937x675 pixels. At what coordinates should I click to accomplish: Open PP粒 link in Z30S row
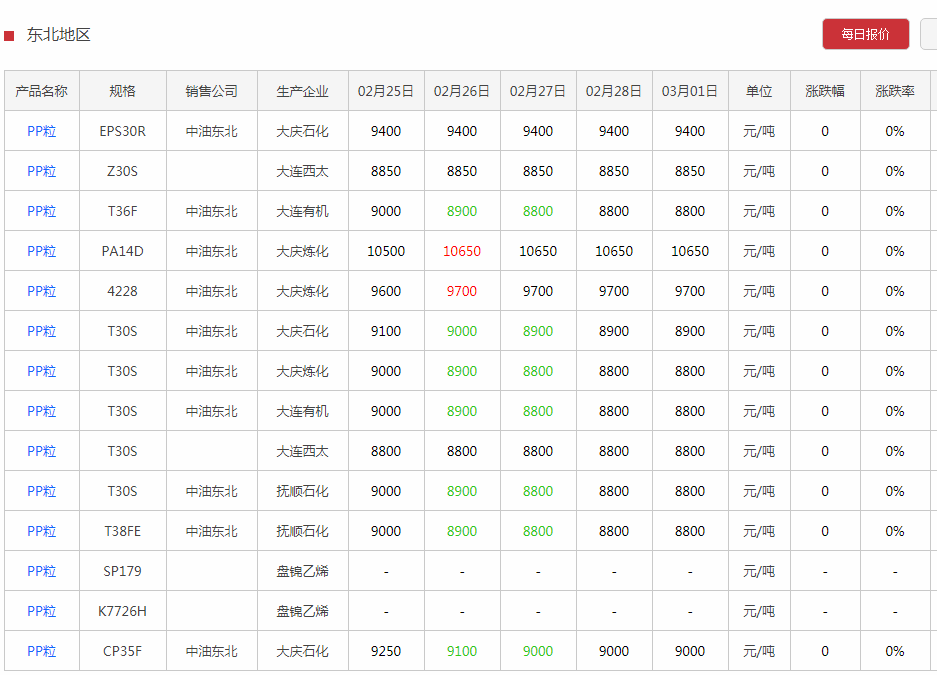pos(41,171)
